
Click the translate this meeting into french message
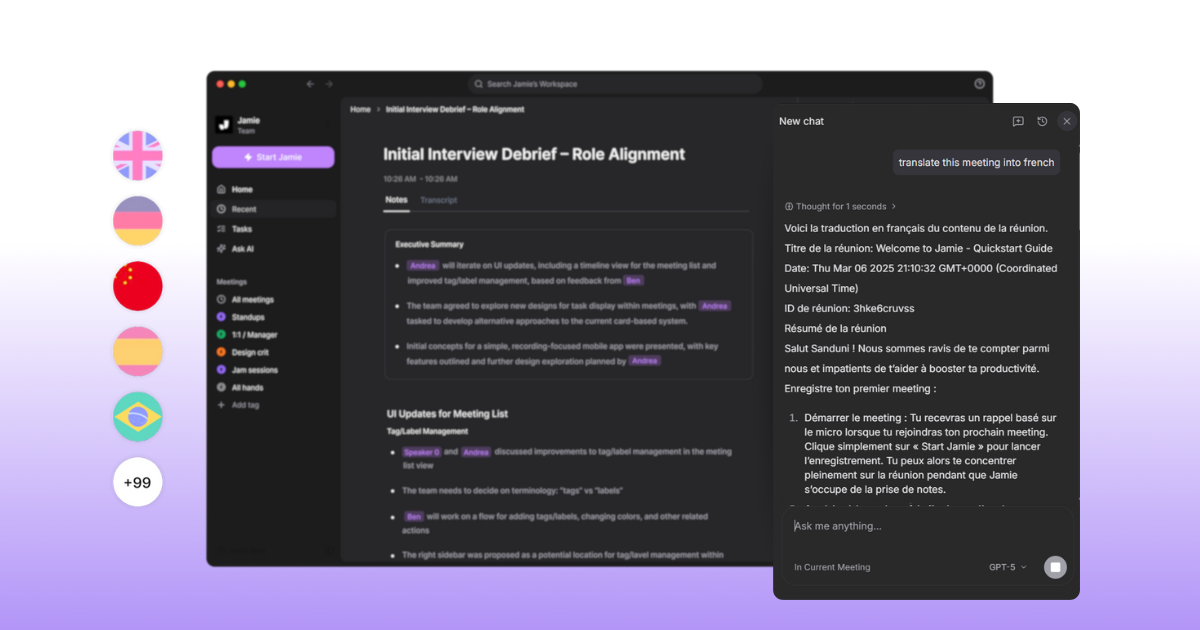[x=976, y=162]
